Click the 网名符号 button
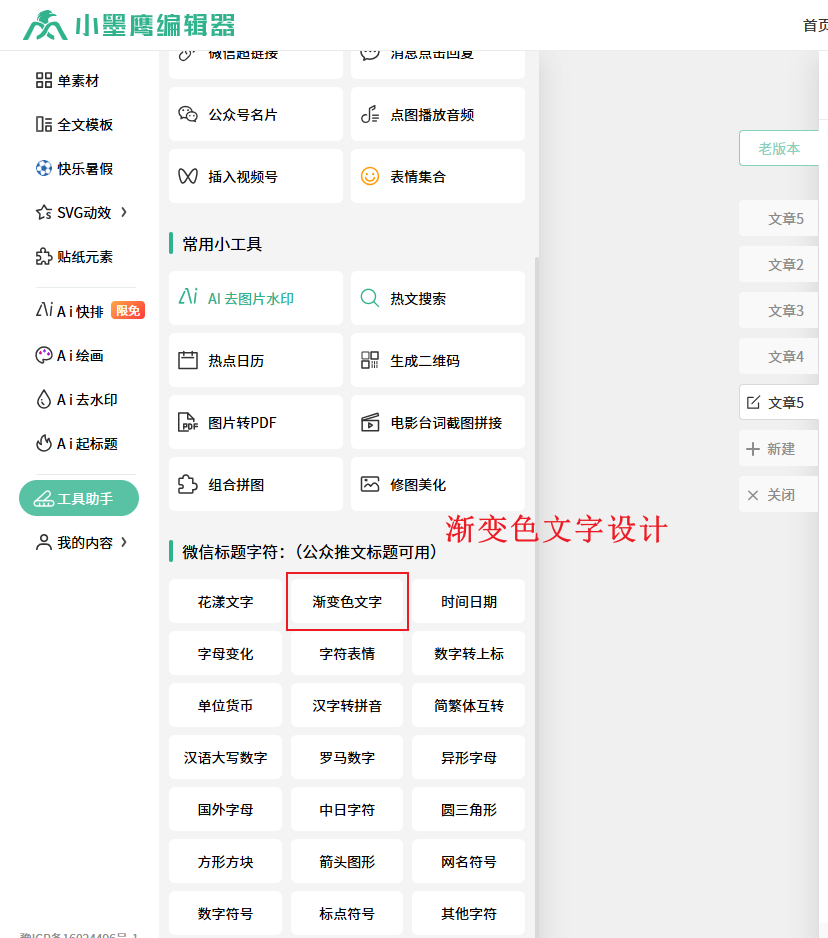The image size is (828, 938). [x=468, y=861]
